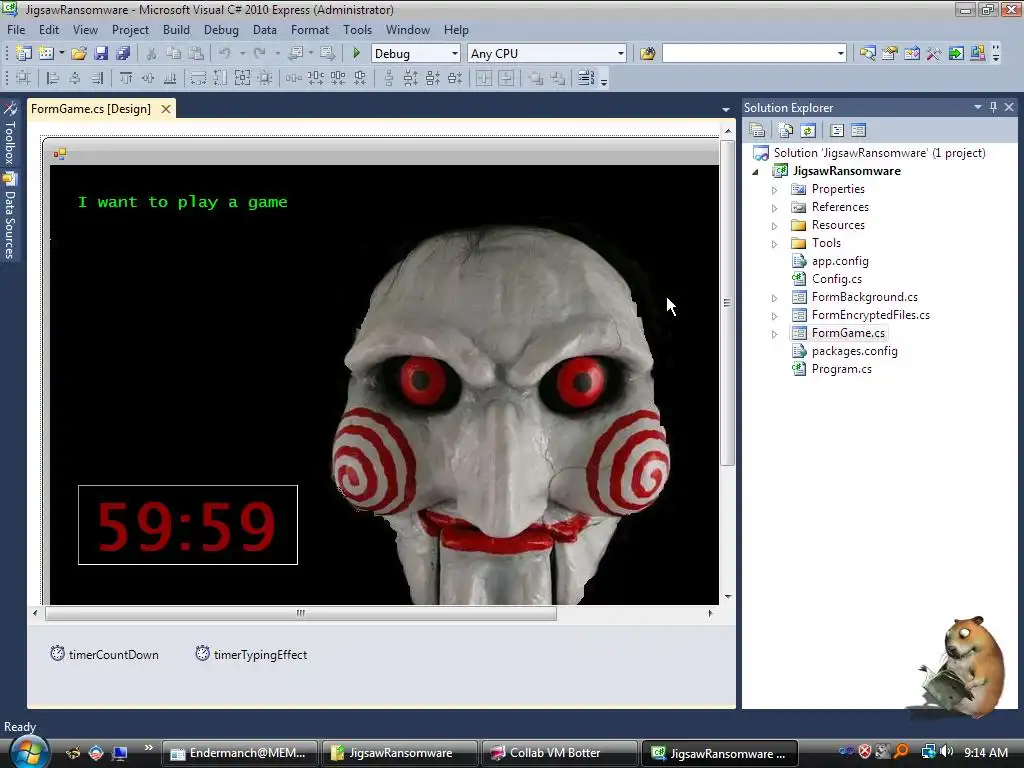Click the Tab Order layout icon
This screenshot has height=768, width=1024.
click(586, 78)
